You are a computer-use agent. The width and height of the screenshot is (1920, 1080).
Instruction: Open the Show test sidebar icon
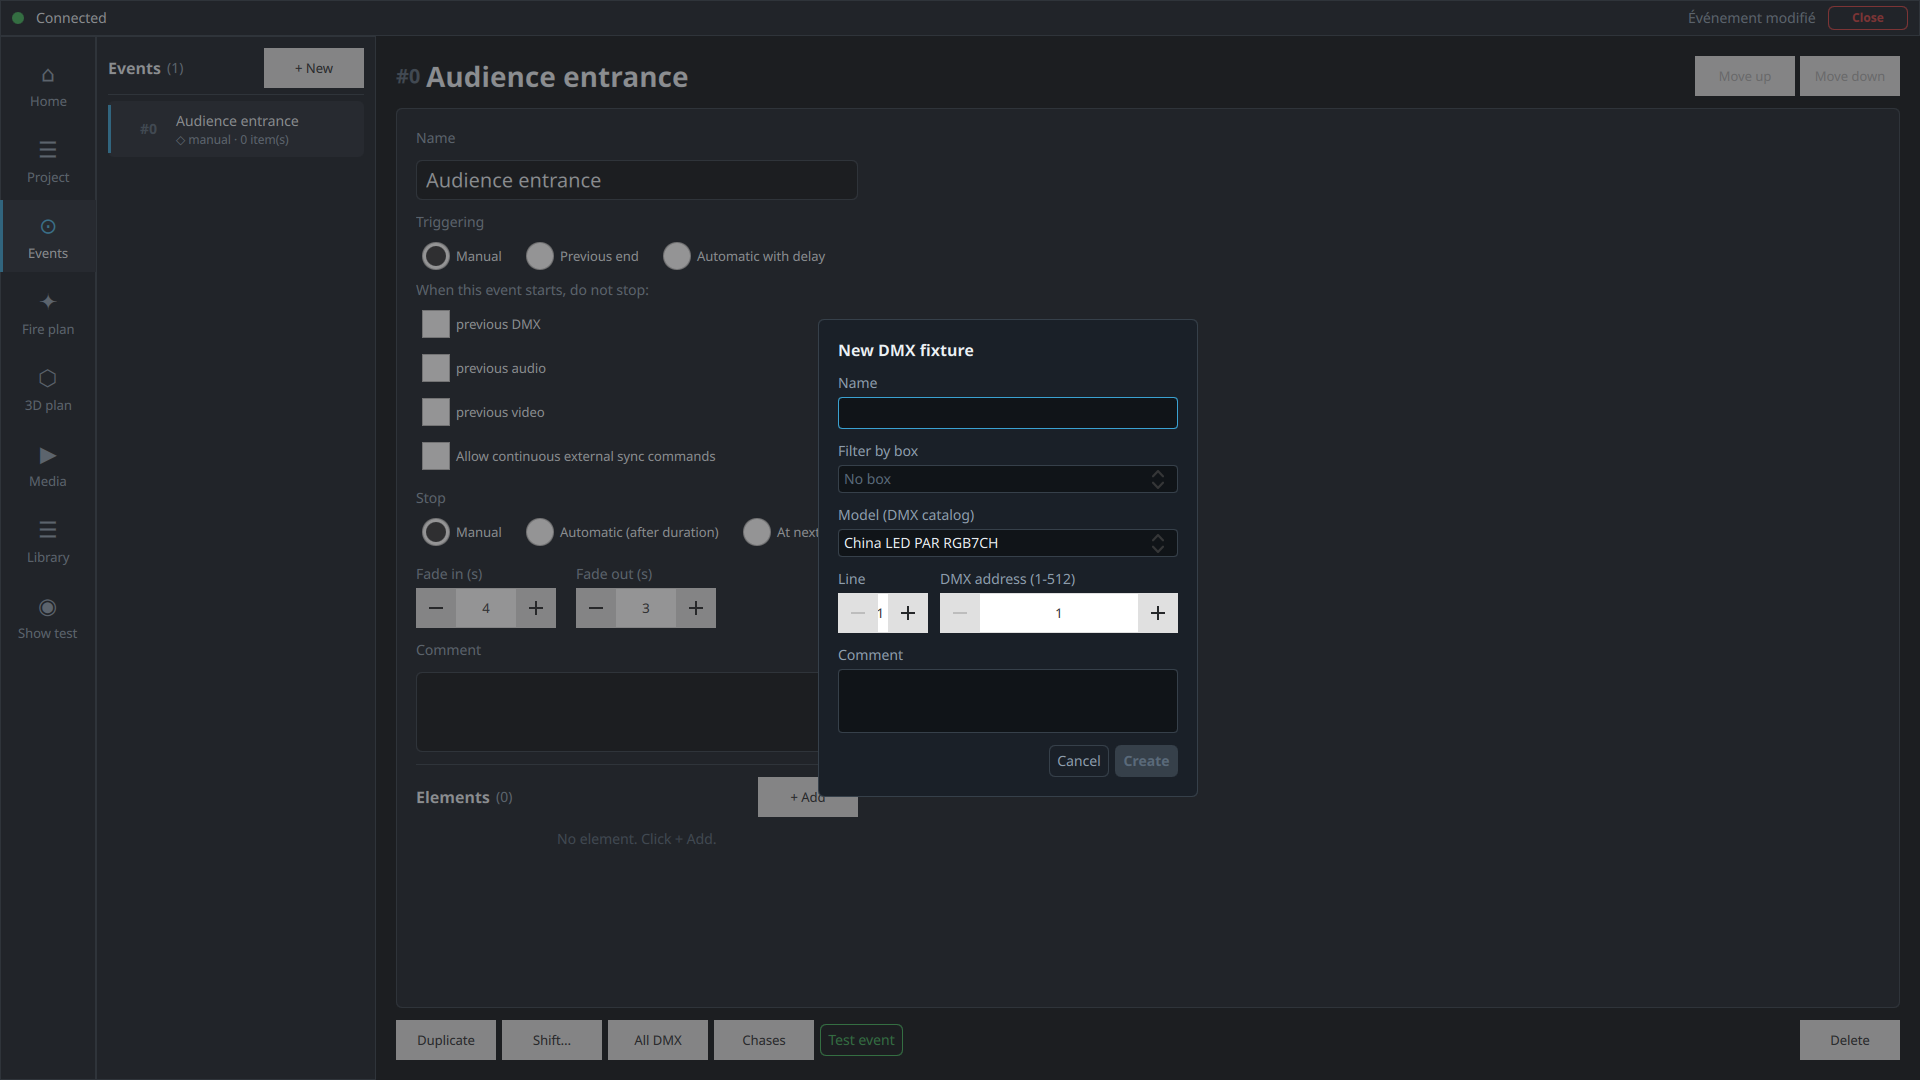(48, 619)
